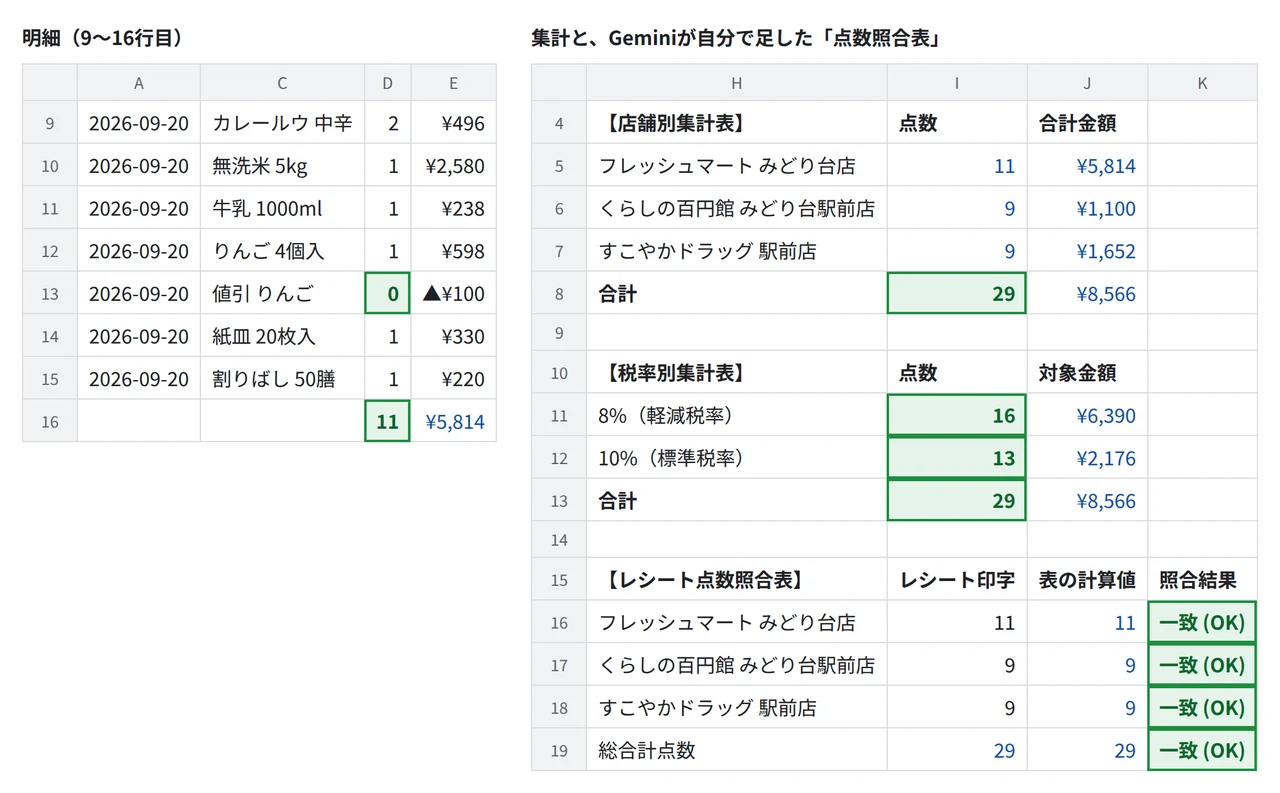The image size is (1280, 793).
Task: Select 'フレッシュマート みどり台店' in summary row 5
Action: (736, 166)
